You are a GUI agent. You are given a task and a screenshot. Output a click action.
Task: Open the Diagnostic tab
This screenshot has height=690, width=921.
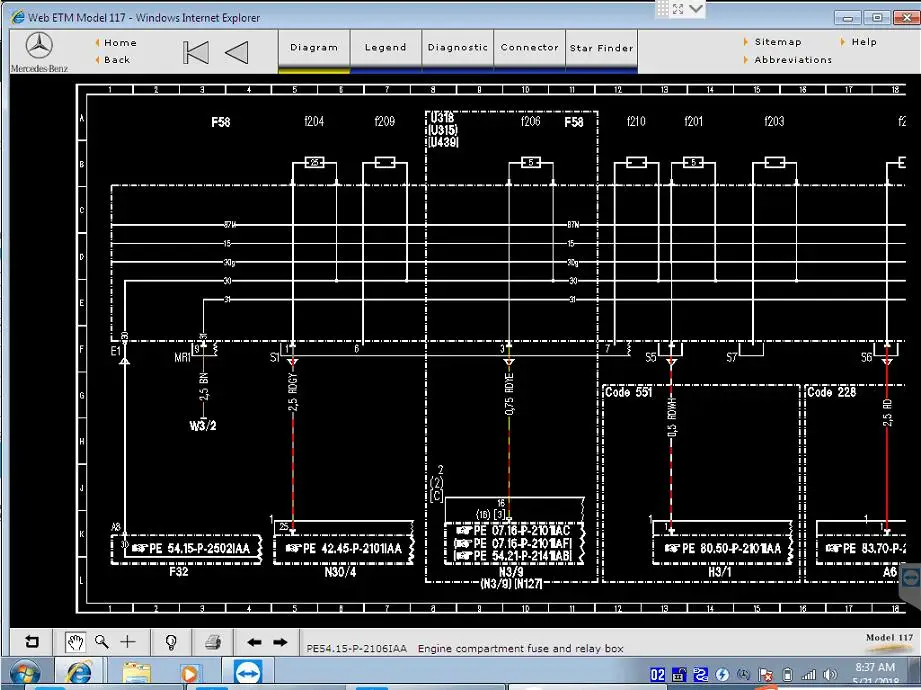(x=458, y=48)
